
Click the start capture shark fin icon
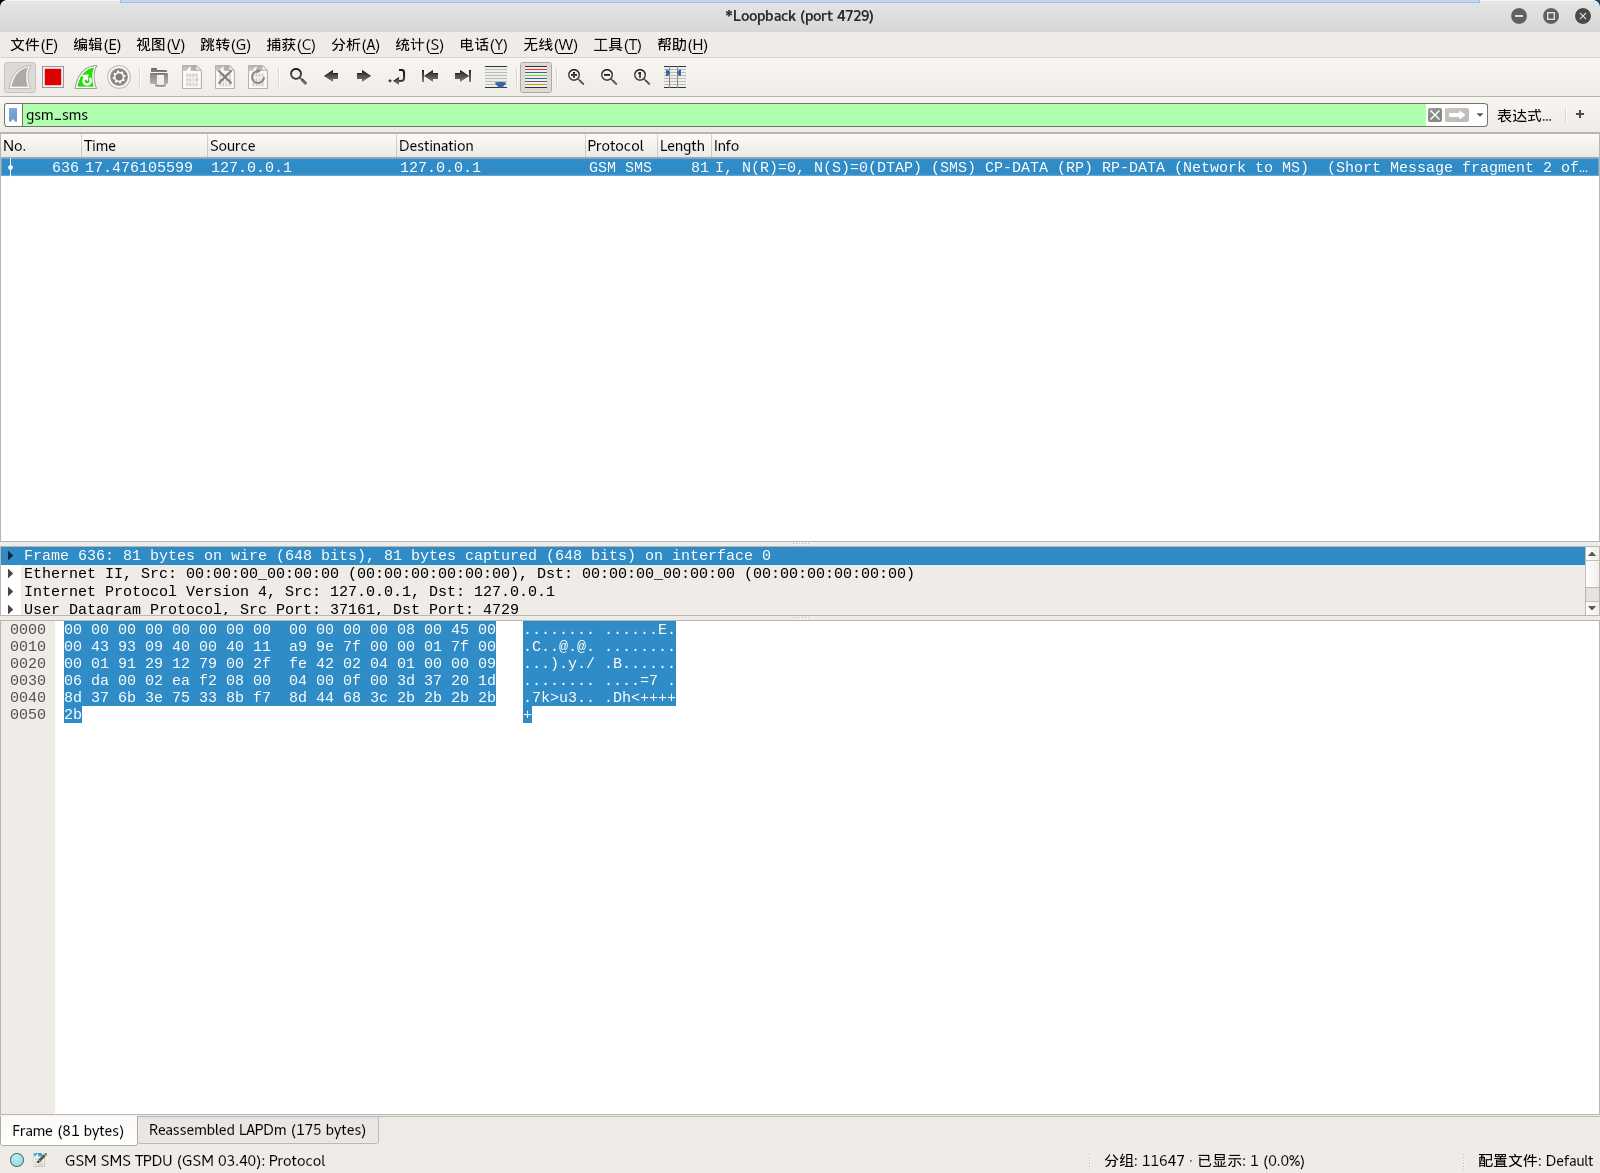[20, 77]
